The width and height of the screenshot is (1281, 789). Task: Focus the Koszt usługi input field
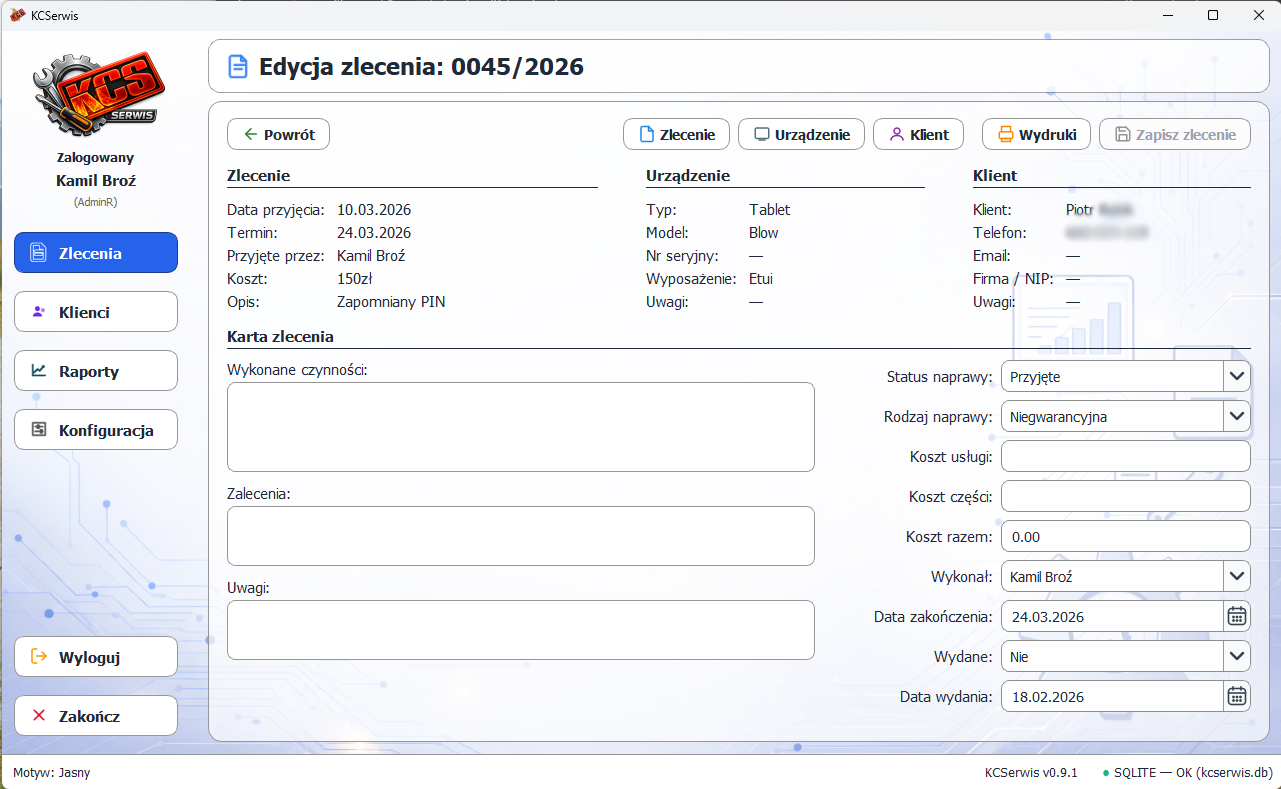pyautogui.click(x=1125, y=457)
